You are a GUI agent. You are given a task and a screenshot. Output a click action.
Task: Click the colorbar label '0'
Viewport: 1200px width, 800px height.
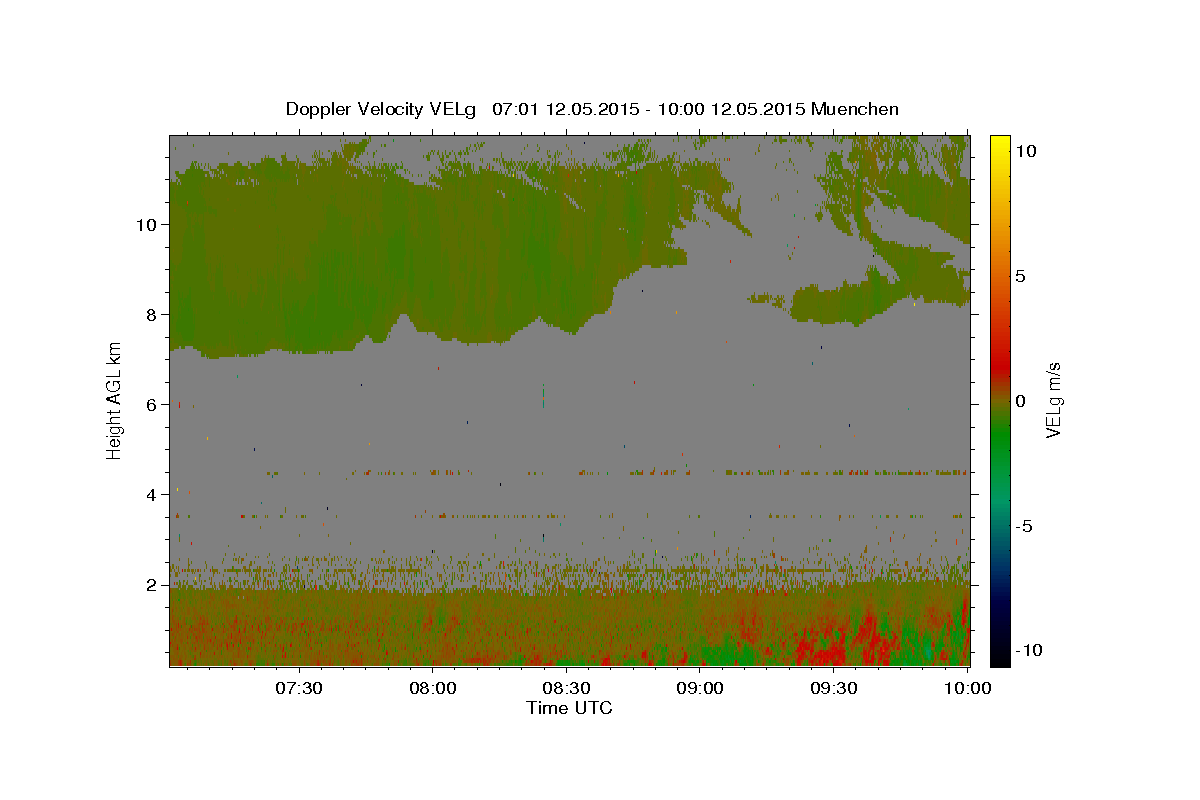pyautogui.click(x=1021, y=400)
